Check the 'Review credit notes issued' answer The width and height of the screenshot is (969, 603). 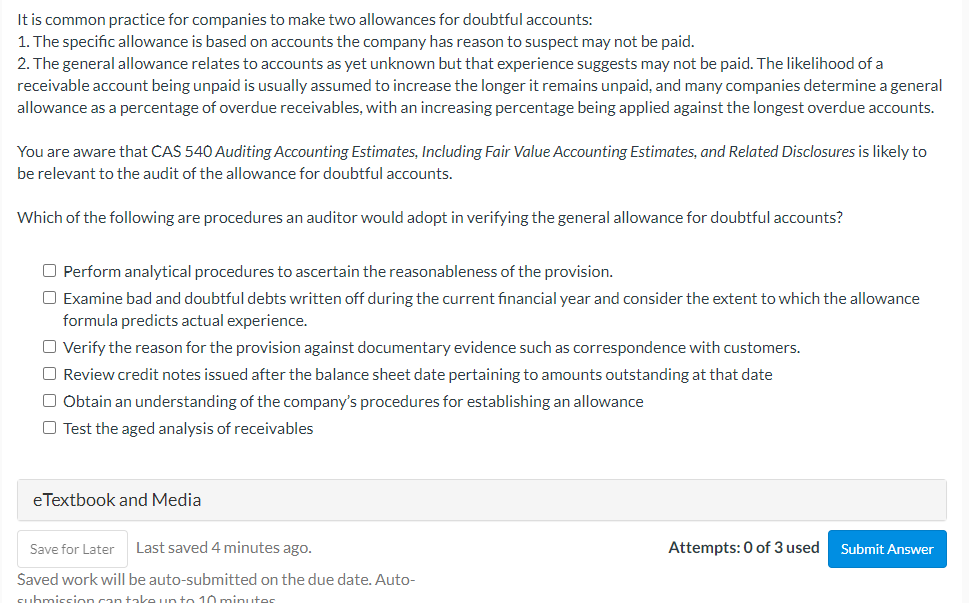click(49, 372)
